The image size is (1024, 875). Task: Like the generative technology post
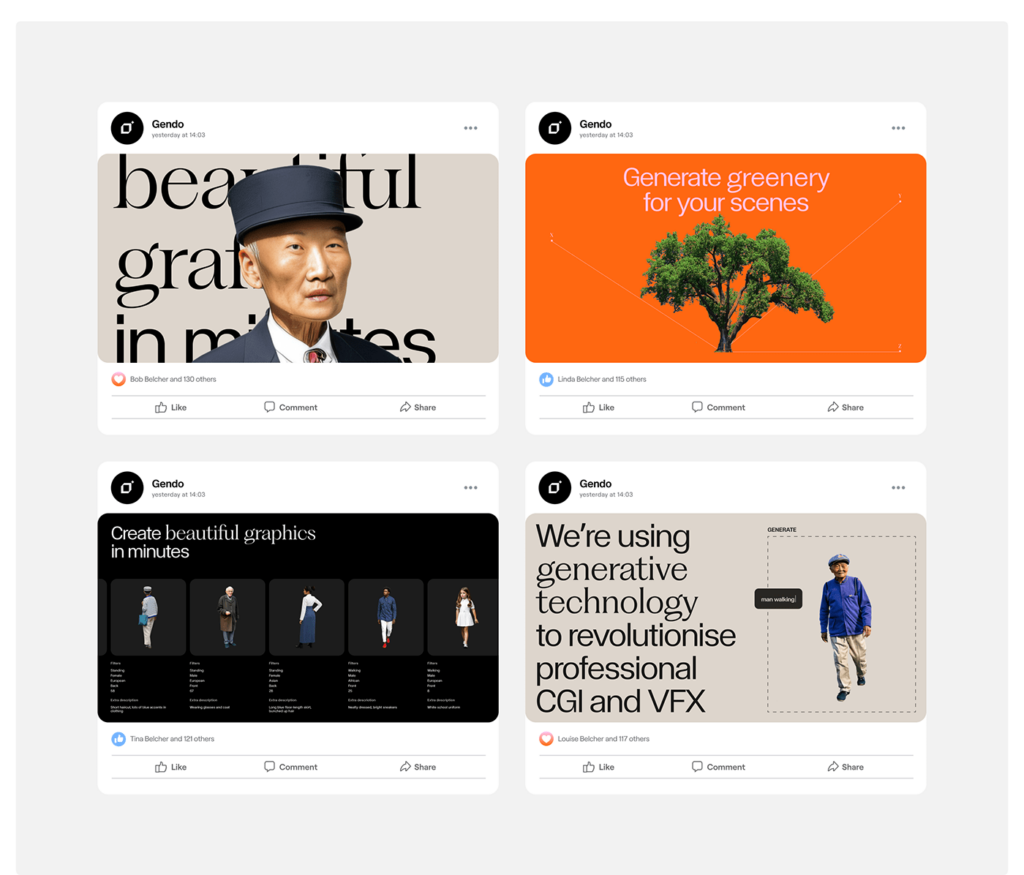[598, 767]
